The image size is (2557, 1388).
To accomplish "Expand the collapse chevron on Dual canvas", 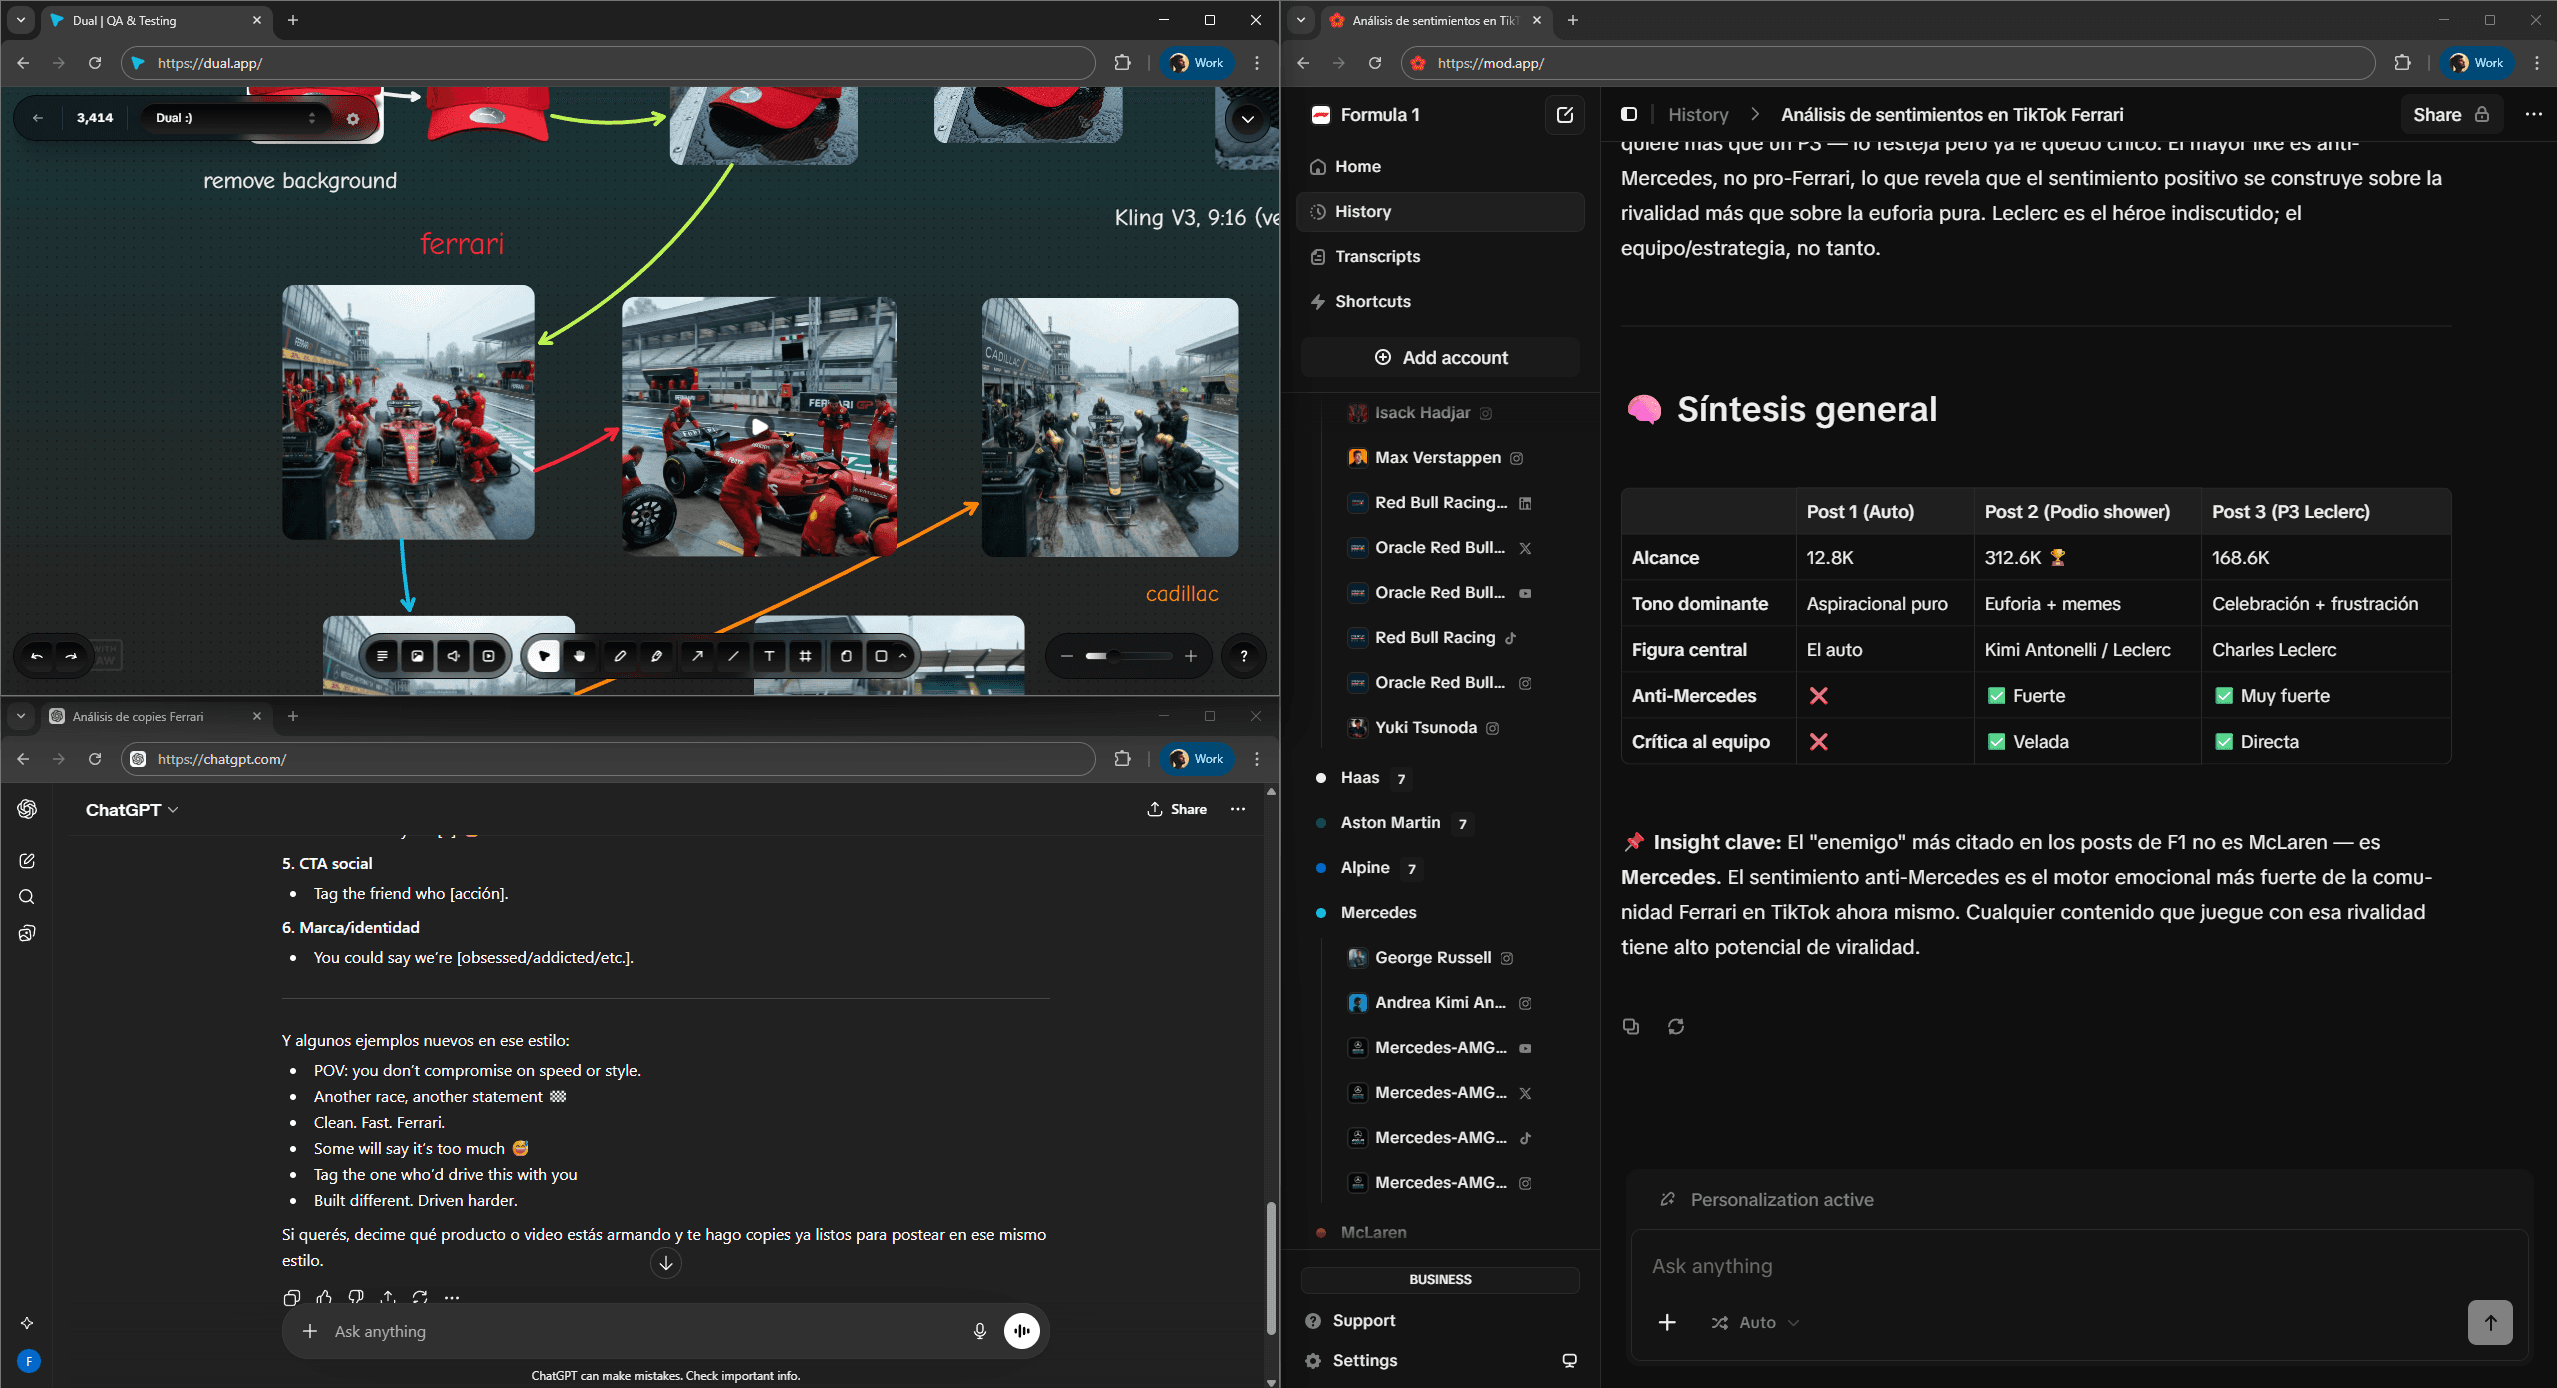I will [1247, 119].
